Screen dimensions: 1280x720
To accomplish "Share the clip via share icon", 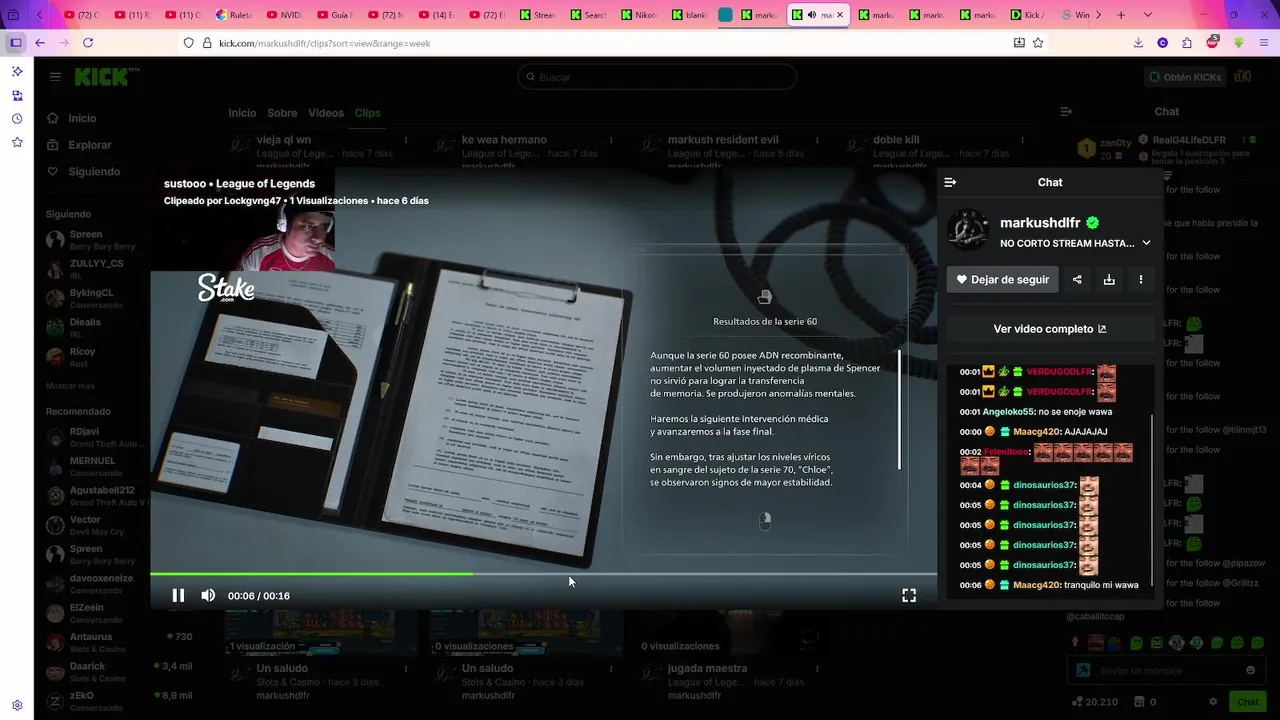I will pyautogui.click(x=1077, y=280).
